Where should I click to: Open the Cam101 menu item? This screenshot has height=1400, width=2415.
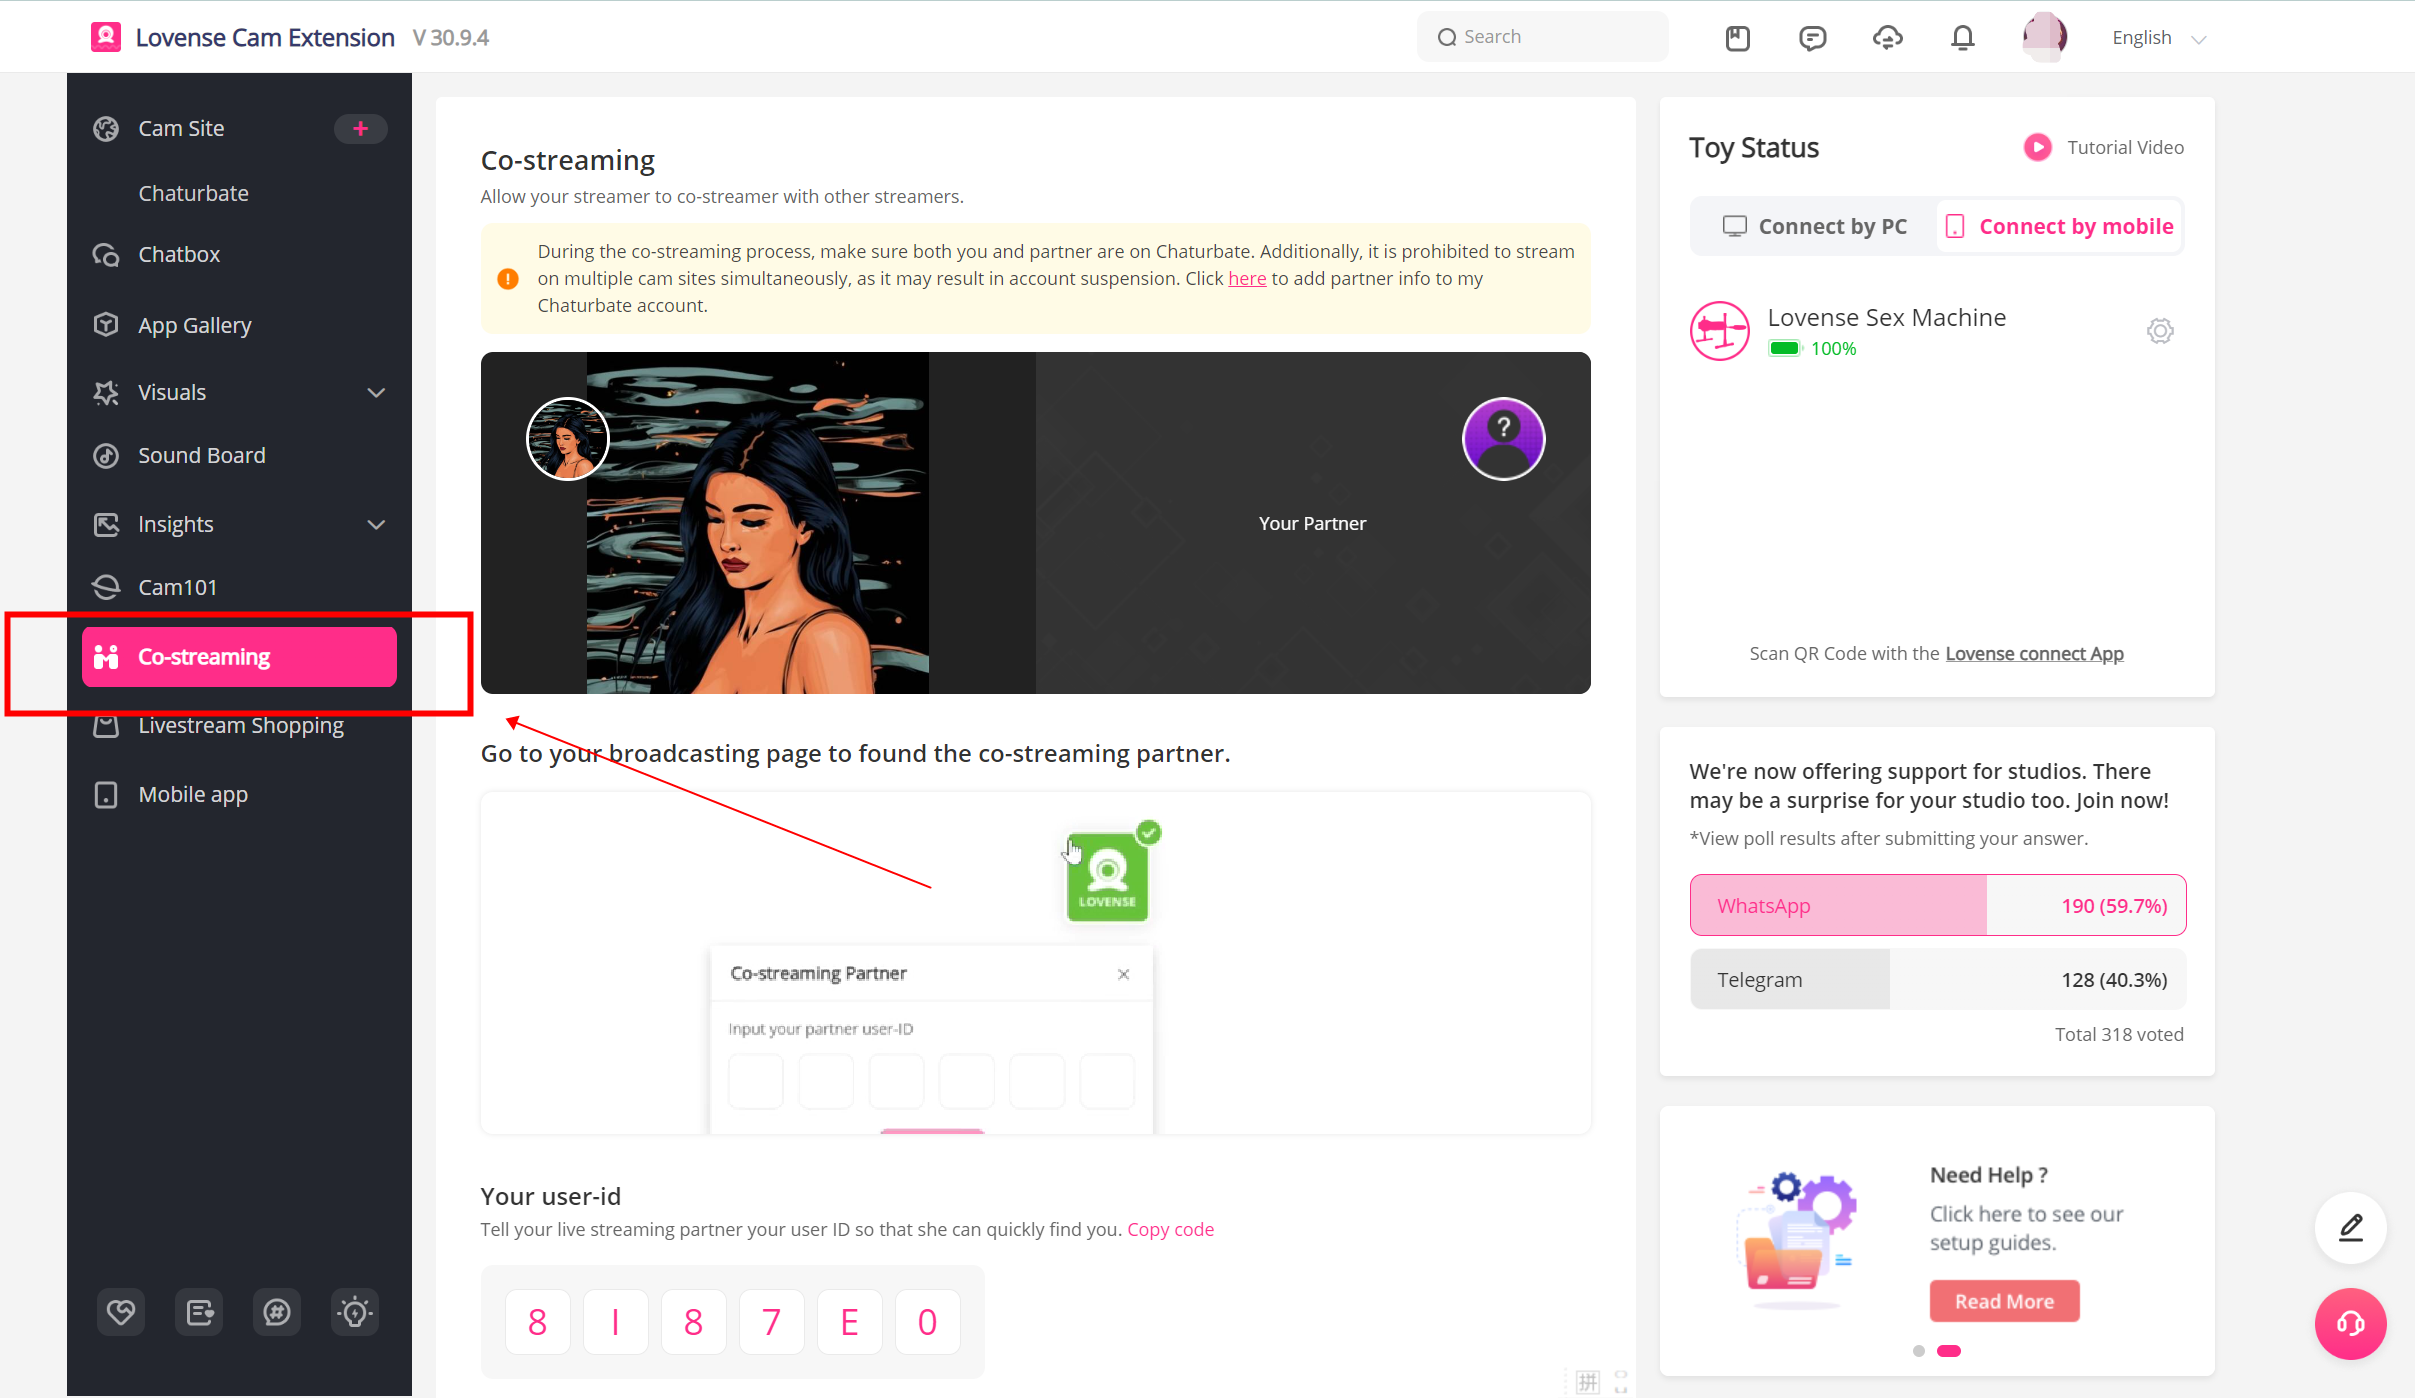(x=177, y=587)
